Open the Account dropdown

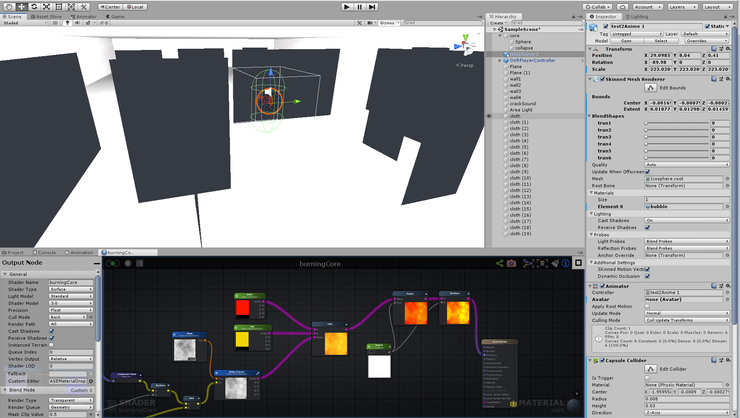[x=647, y=7]
